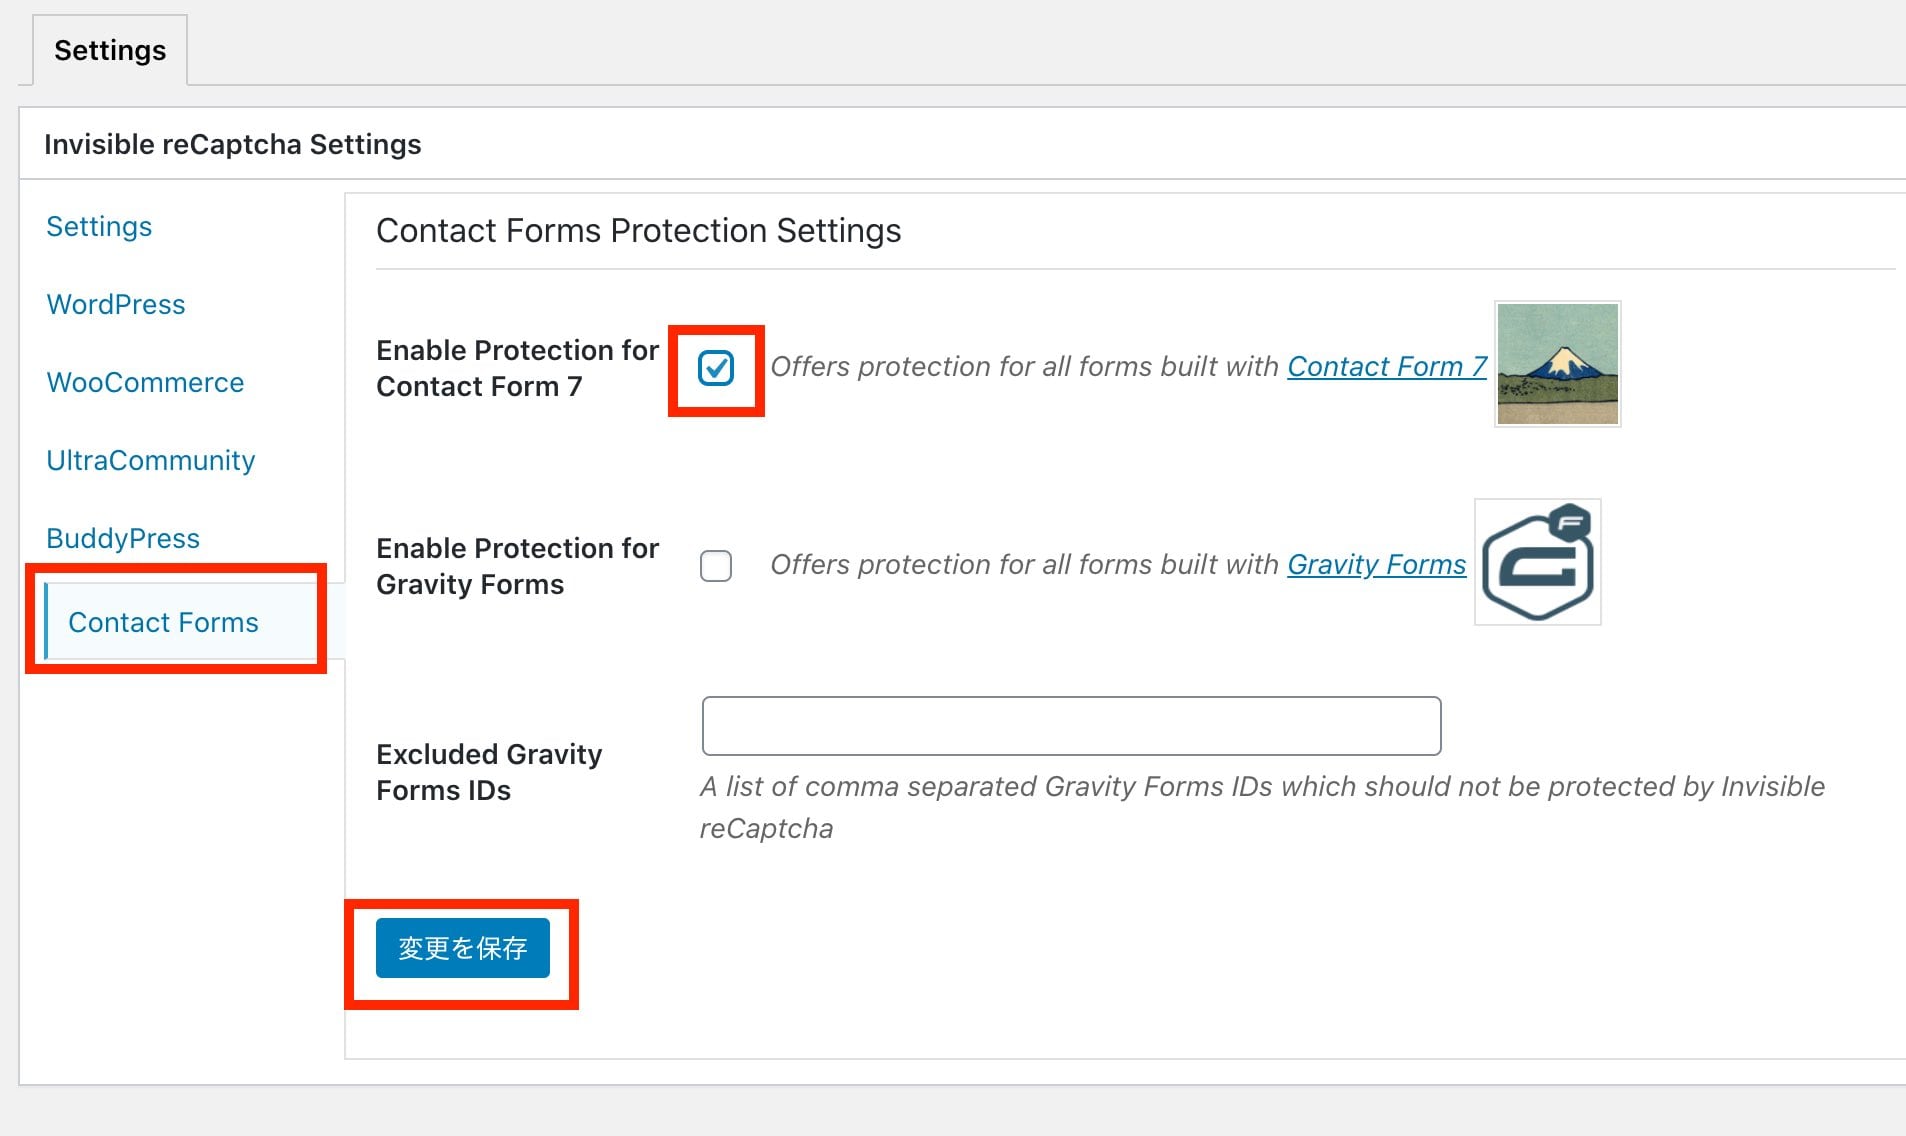Open the Gravity Forms hyperlink
The height and width of the screenshot is (1136, 1906).
(1376, 564)
